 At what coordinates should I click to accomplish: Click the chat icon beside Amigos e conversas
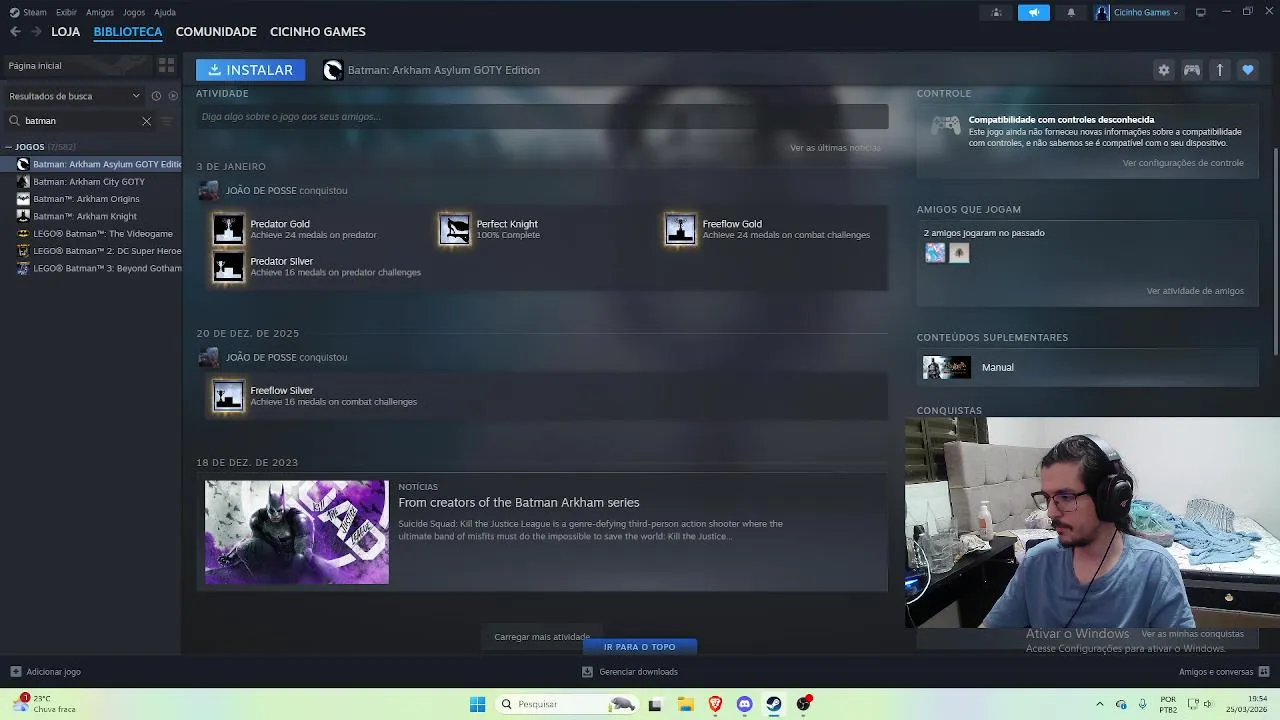(1264, 672)
